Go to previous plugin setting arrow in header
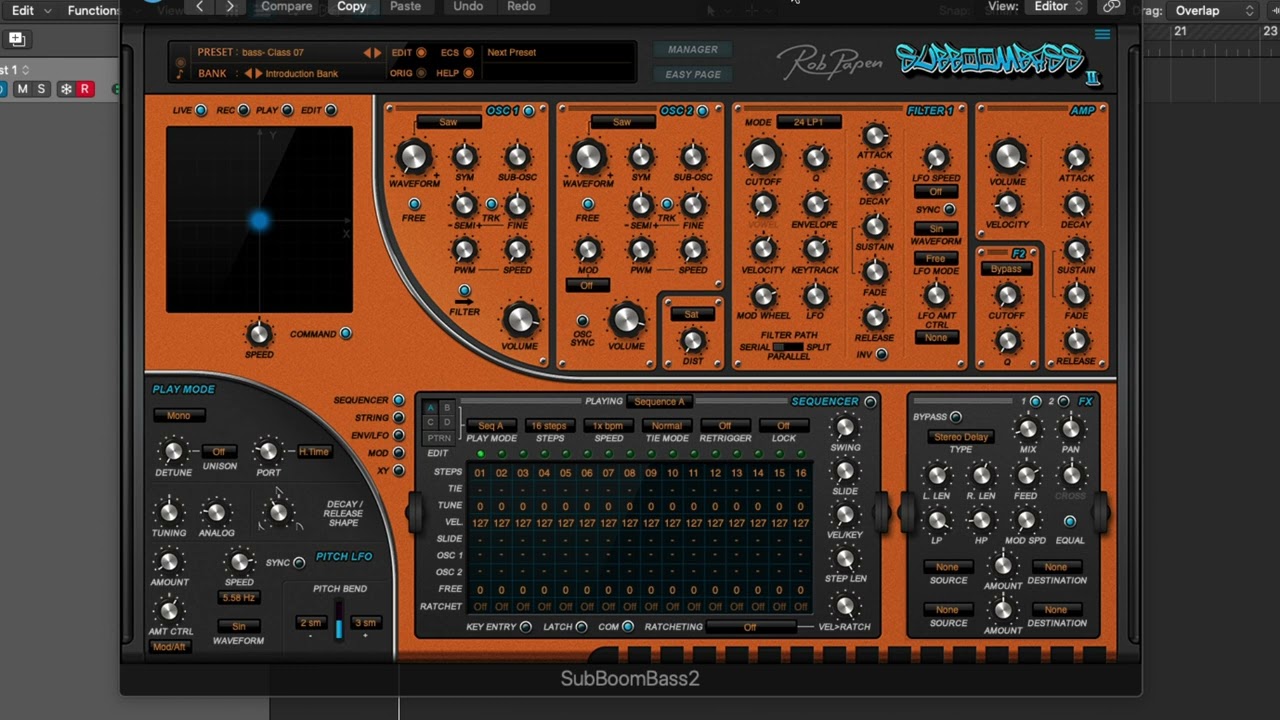 (200, 7)
